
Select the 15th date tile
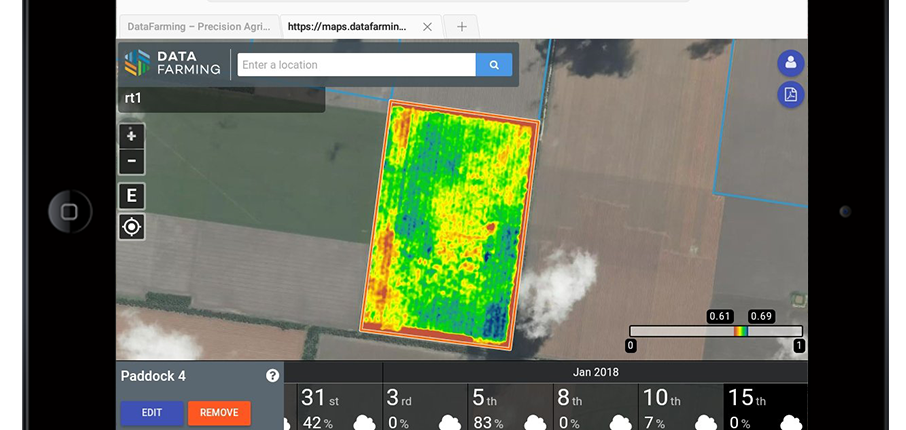point(766,407)
